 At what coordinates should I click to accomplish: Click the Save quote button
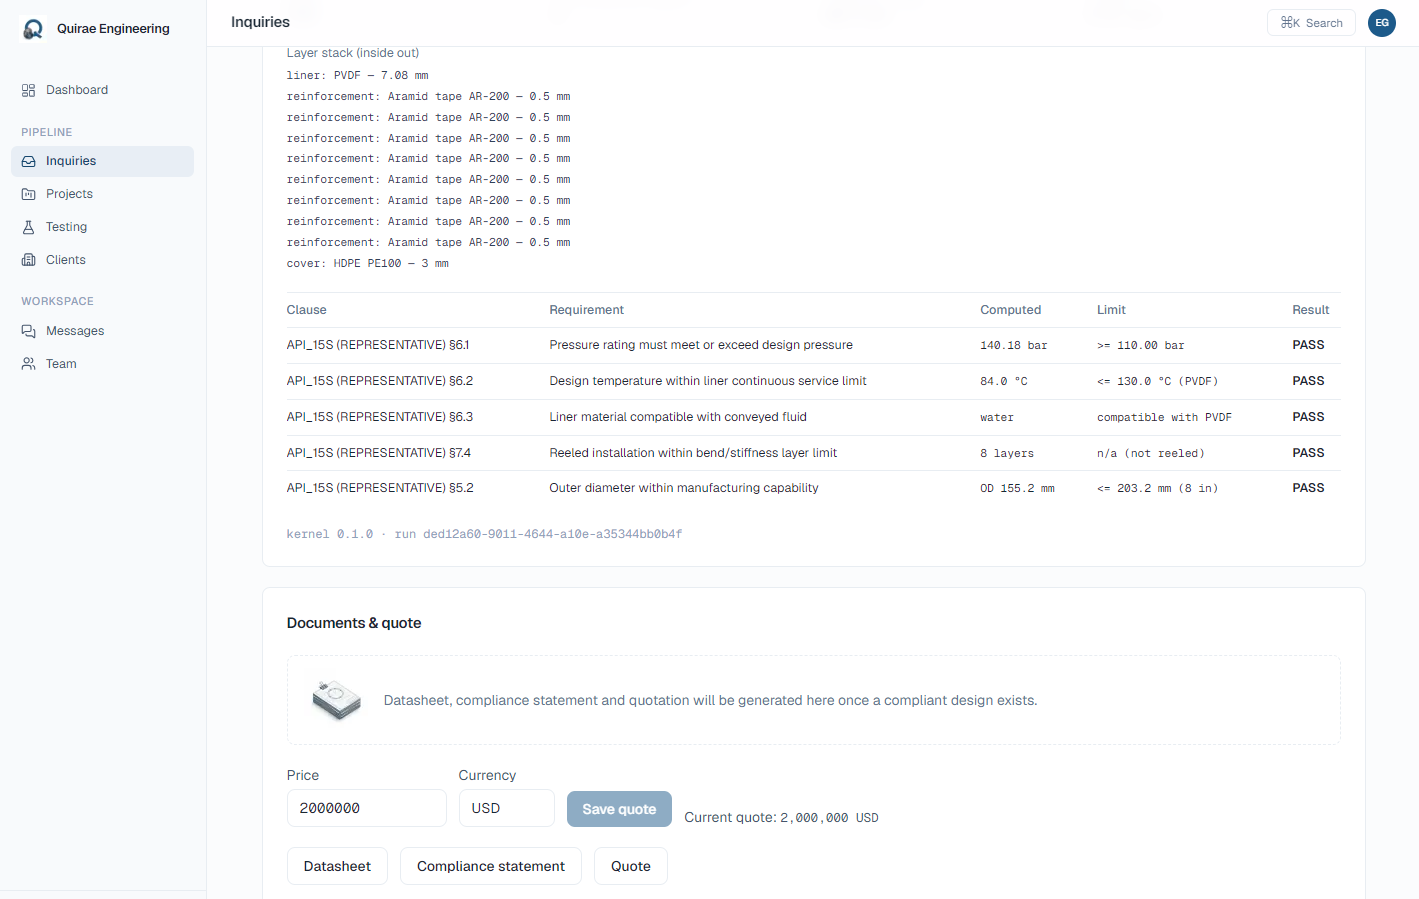(x=619, y=809)
